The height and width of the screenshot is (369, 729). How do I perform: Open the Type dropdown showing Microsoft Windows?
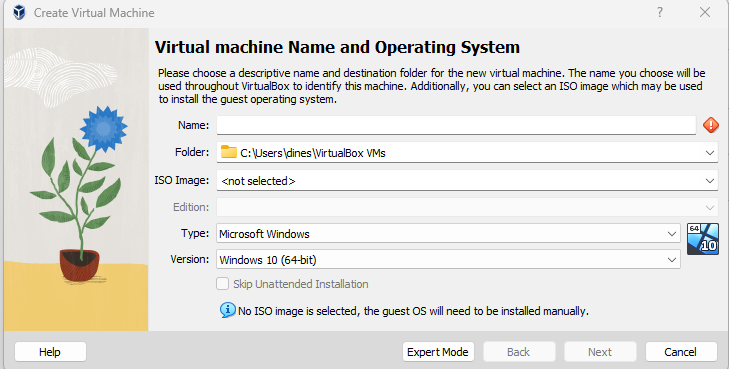[x=449, y=234]
